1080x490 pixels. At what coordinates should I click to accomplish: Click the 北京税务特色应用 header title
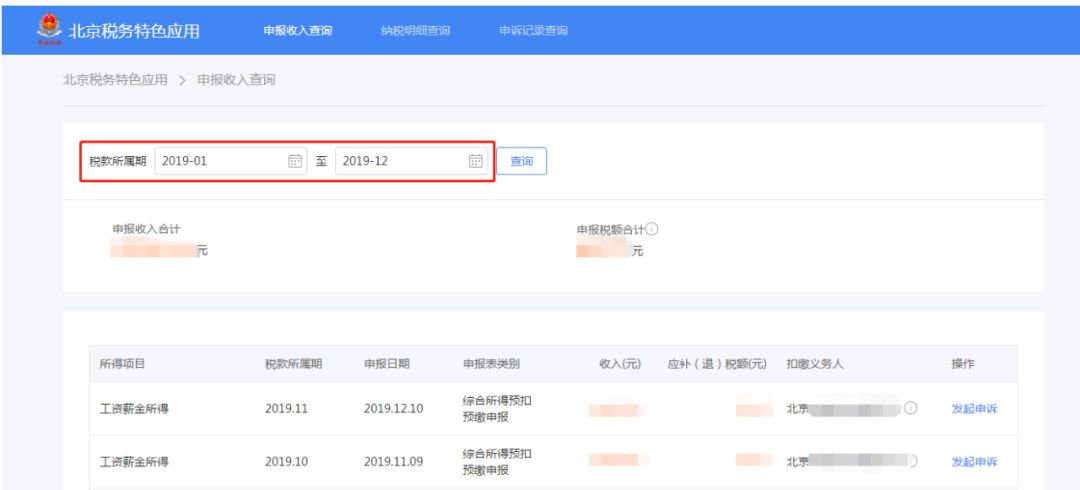[134, 31]
